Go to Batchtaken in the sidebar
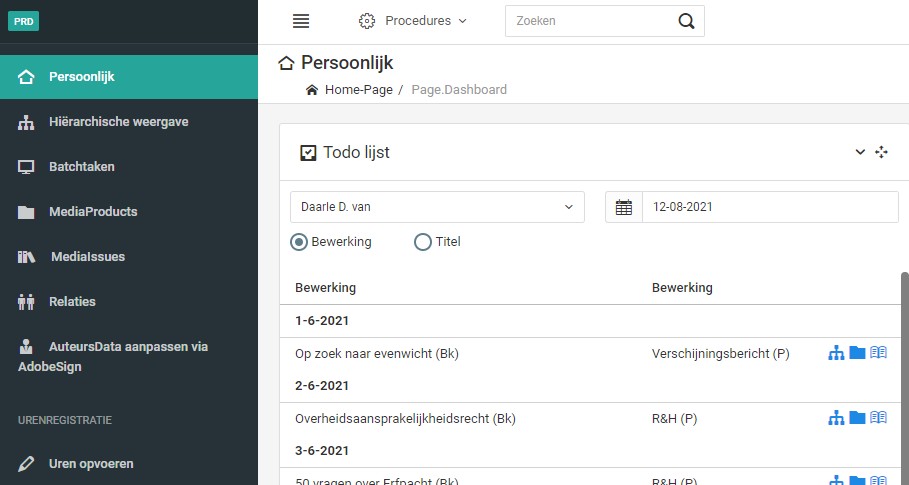This screenshot has width=909, height=485. click(x=81, y=167)
